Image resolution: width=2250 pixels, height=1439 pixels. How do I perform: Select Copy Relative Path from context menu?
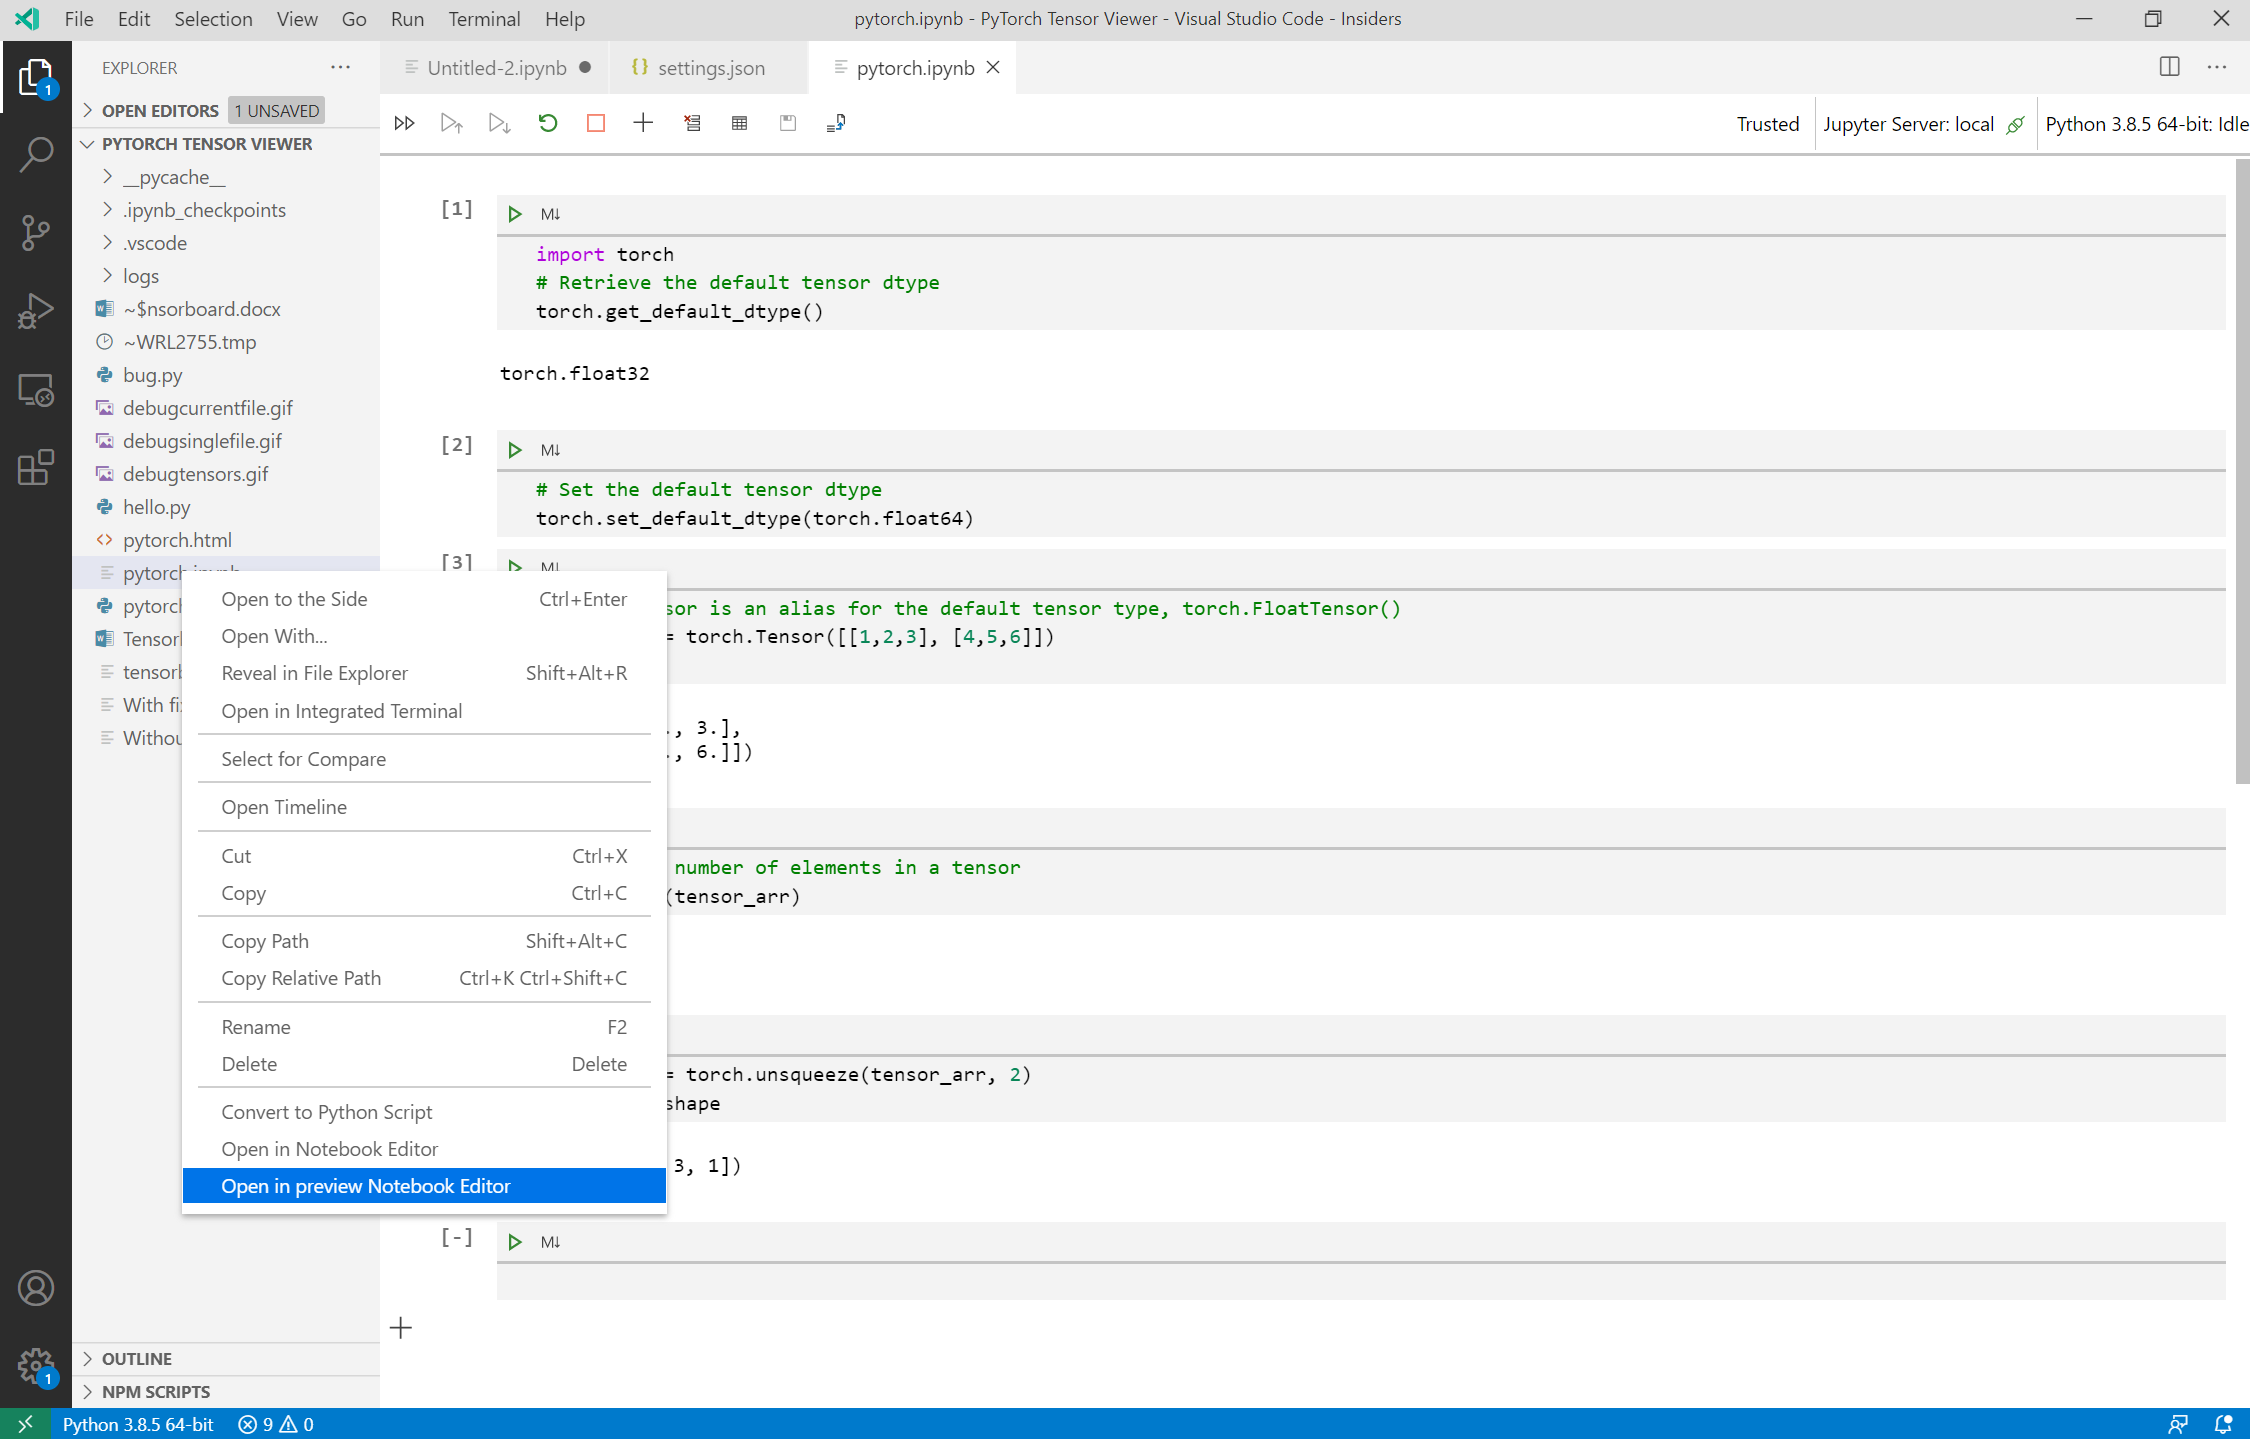click(x=424, y=978)
